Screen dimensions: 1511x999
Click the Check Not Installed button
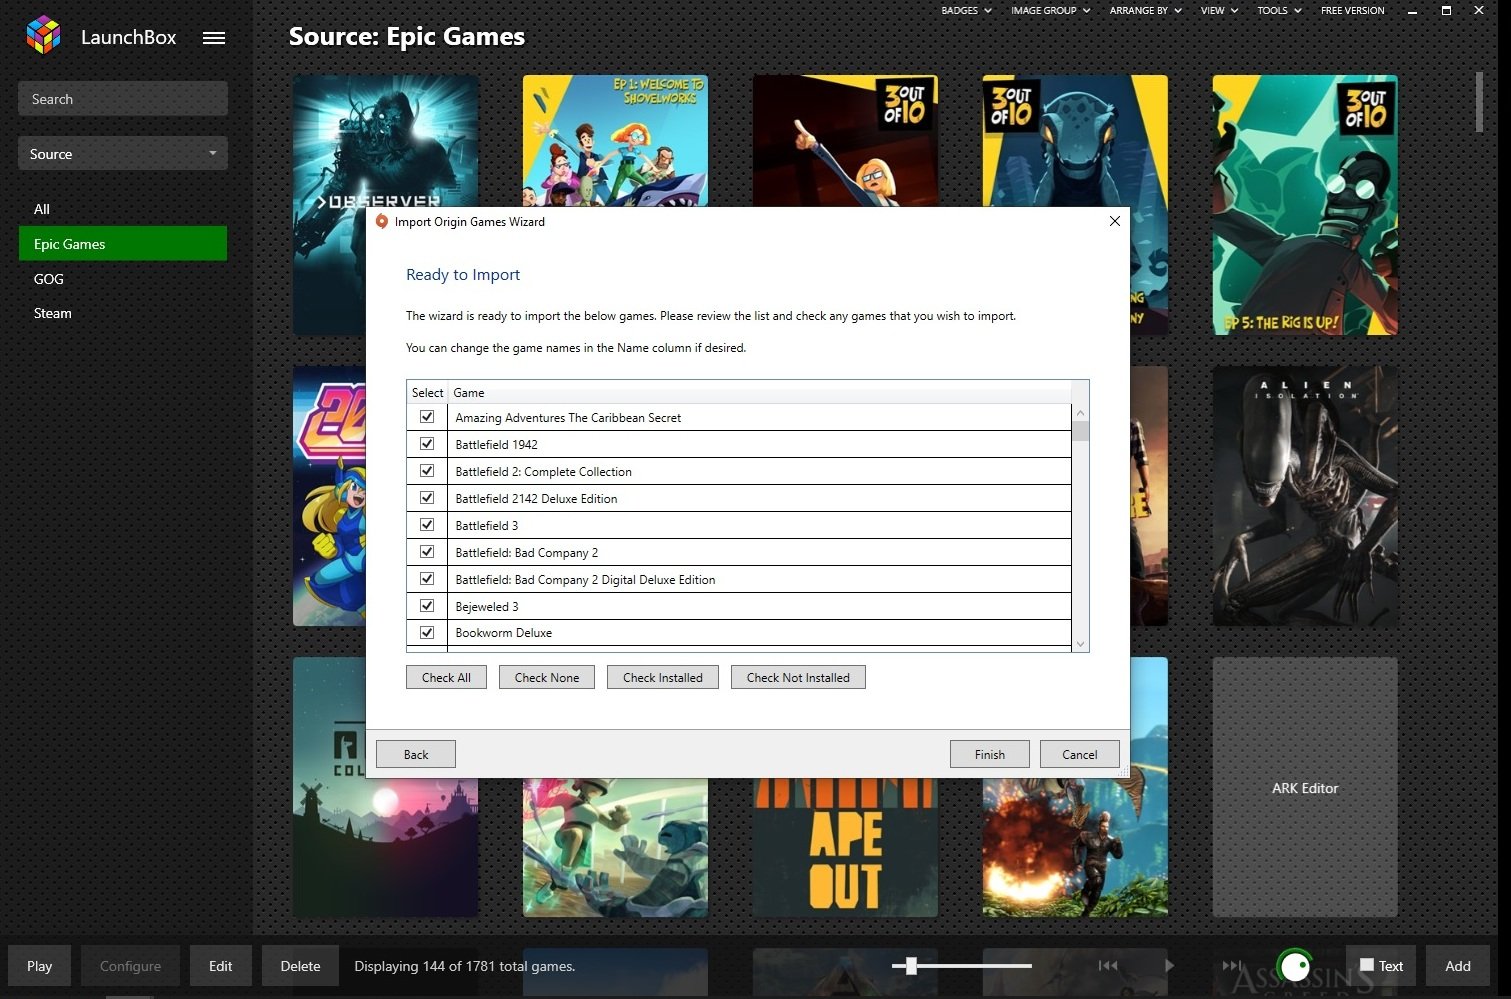click(798, 677)
